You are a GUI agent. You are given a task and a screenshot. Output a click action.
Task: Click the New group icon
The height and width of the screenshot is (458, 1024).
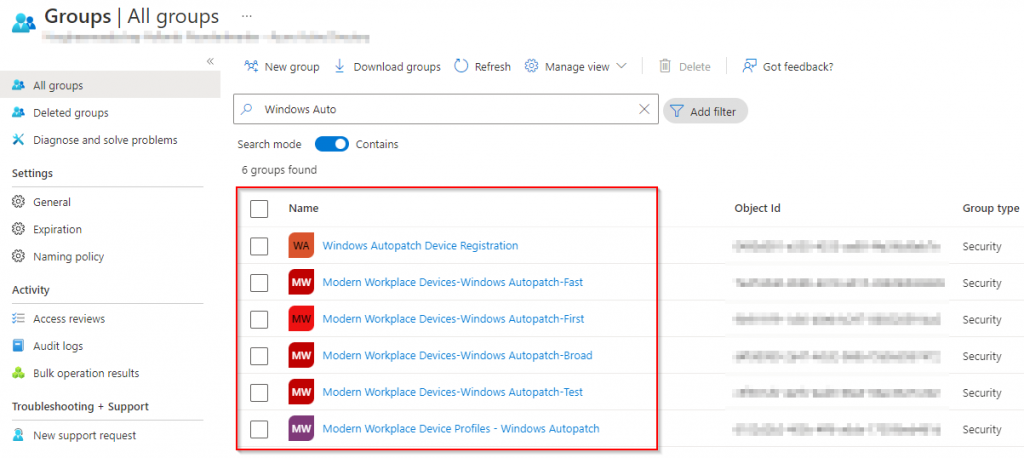click(251, 66)
